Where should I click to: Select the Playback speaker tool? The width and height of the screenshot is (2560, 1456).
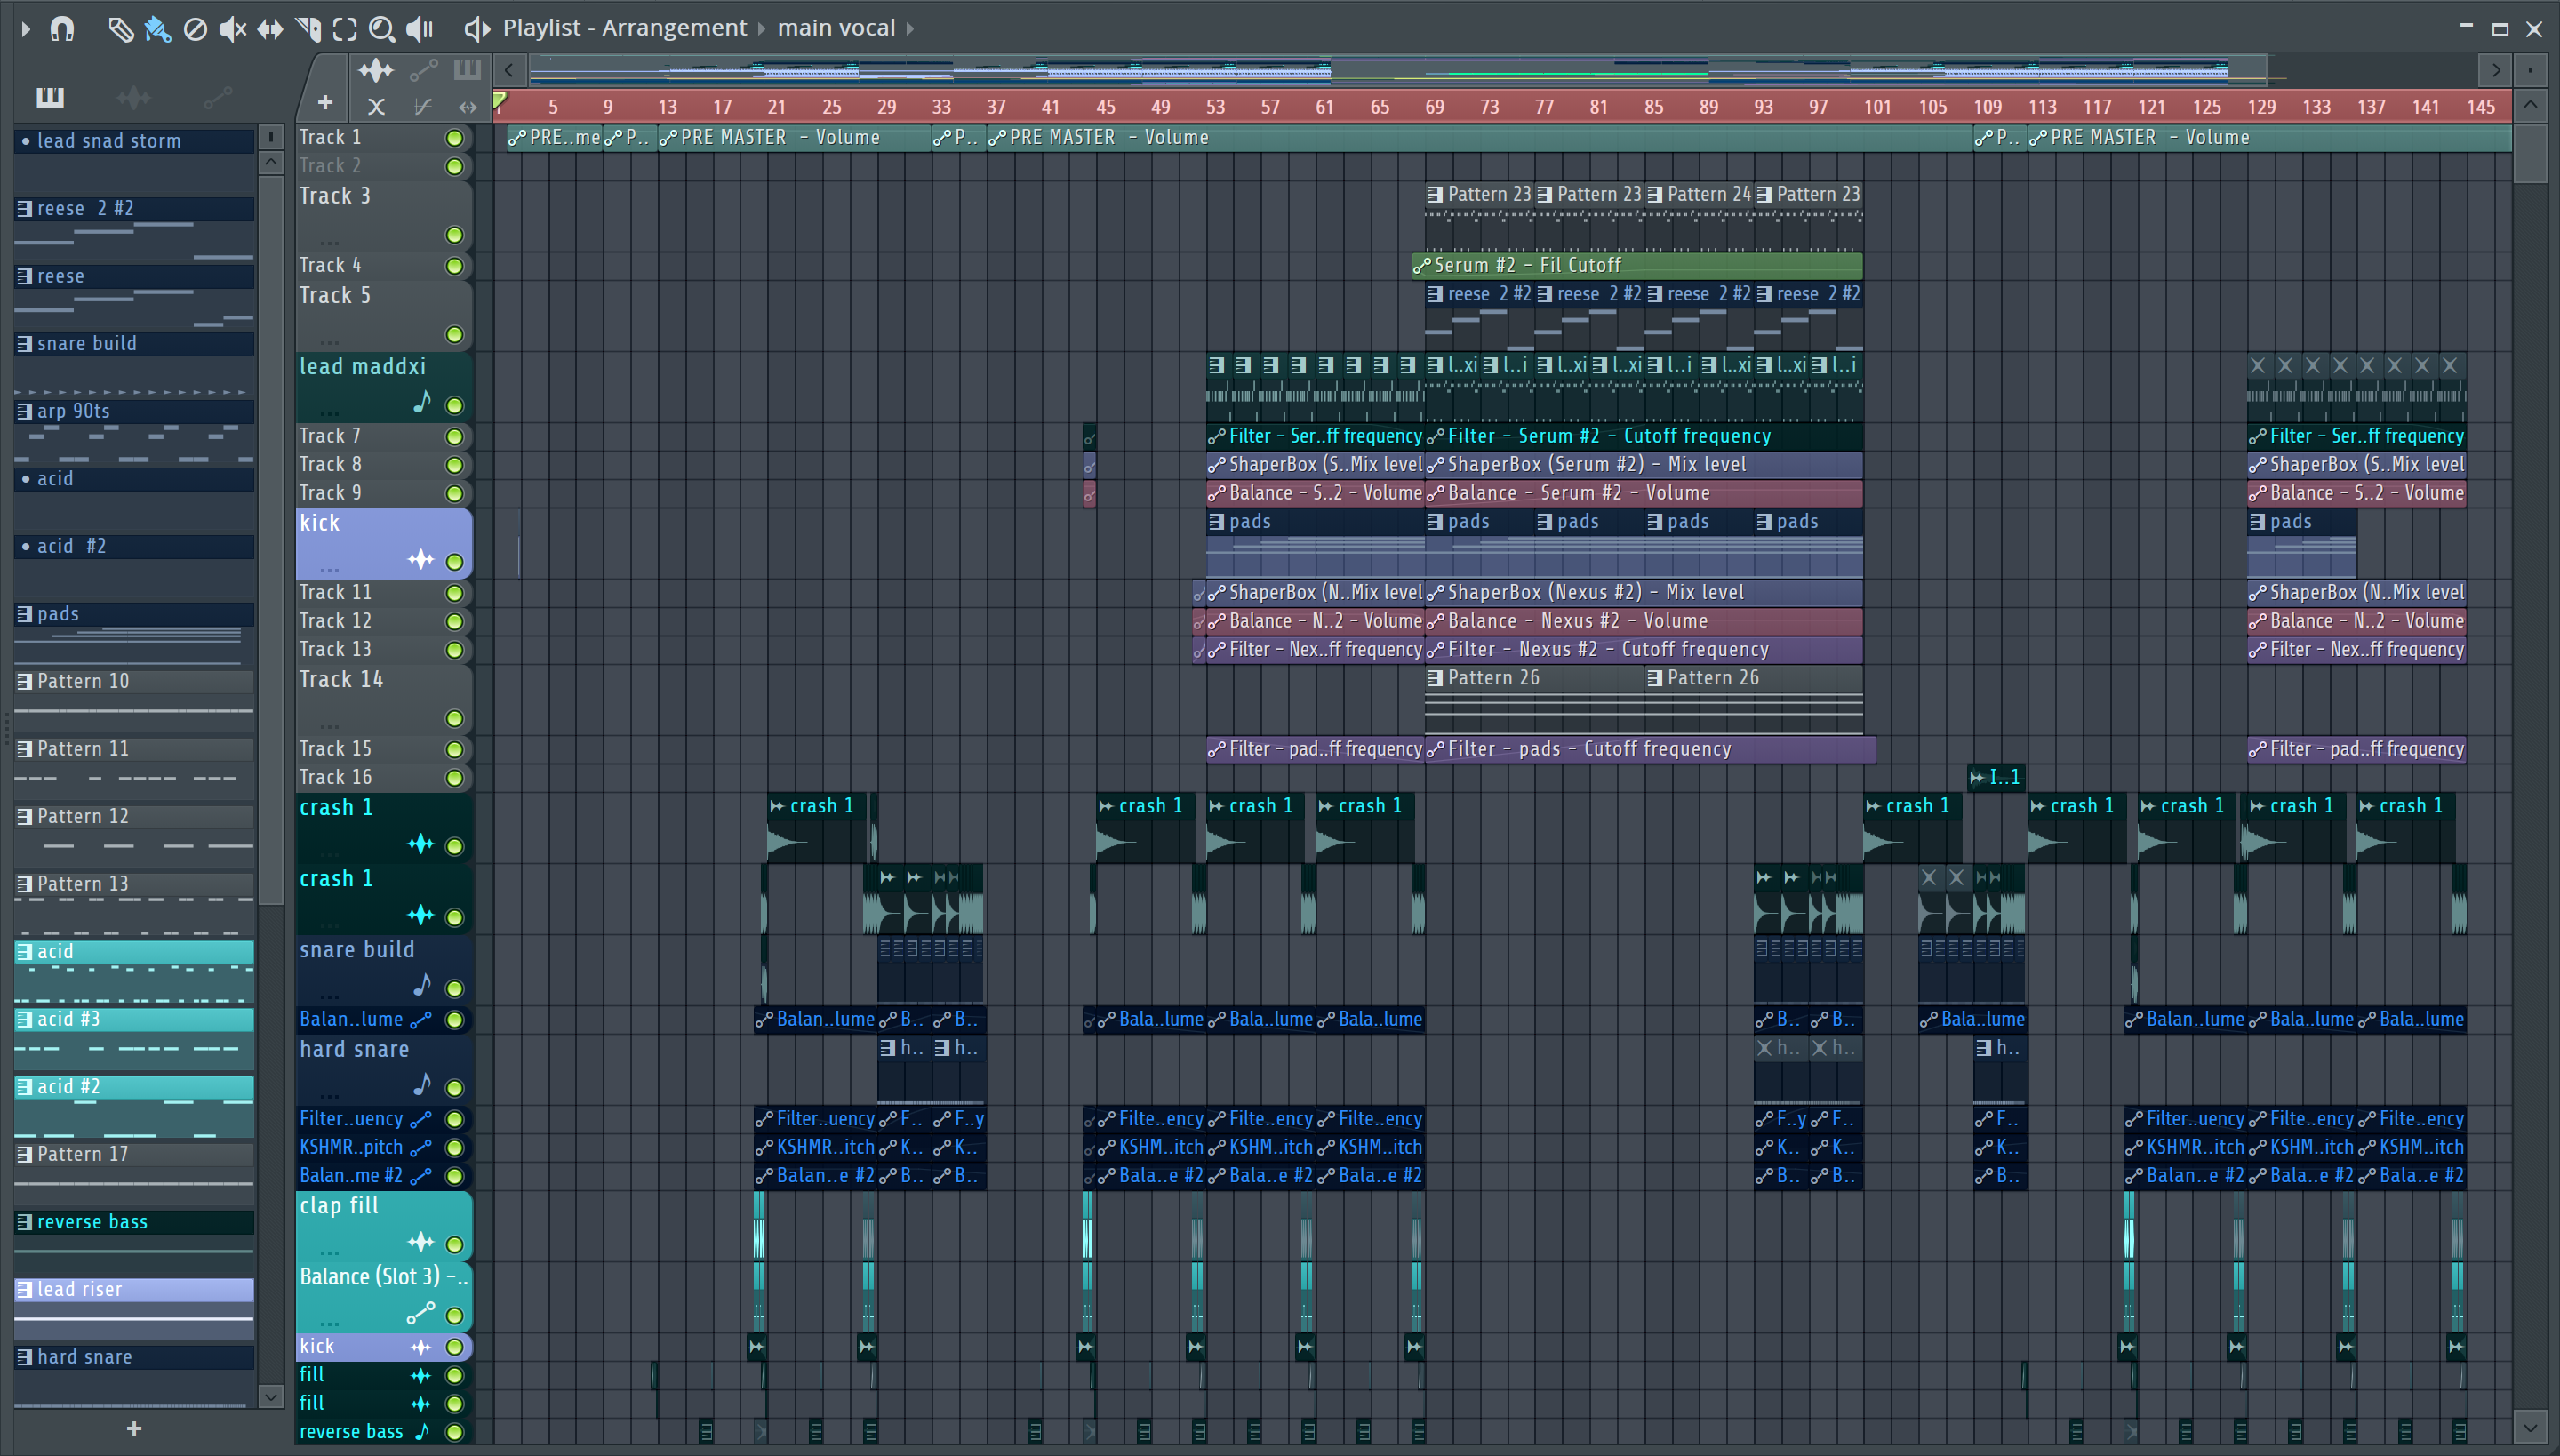pos(420,29)
